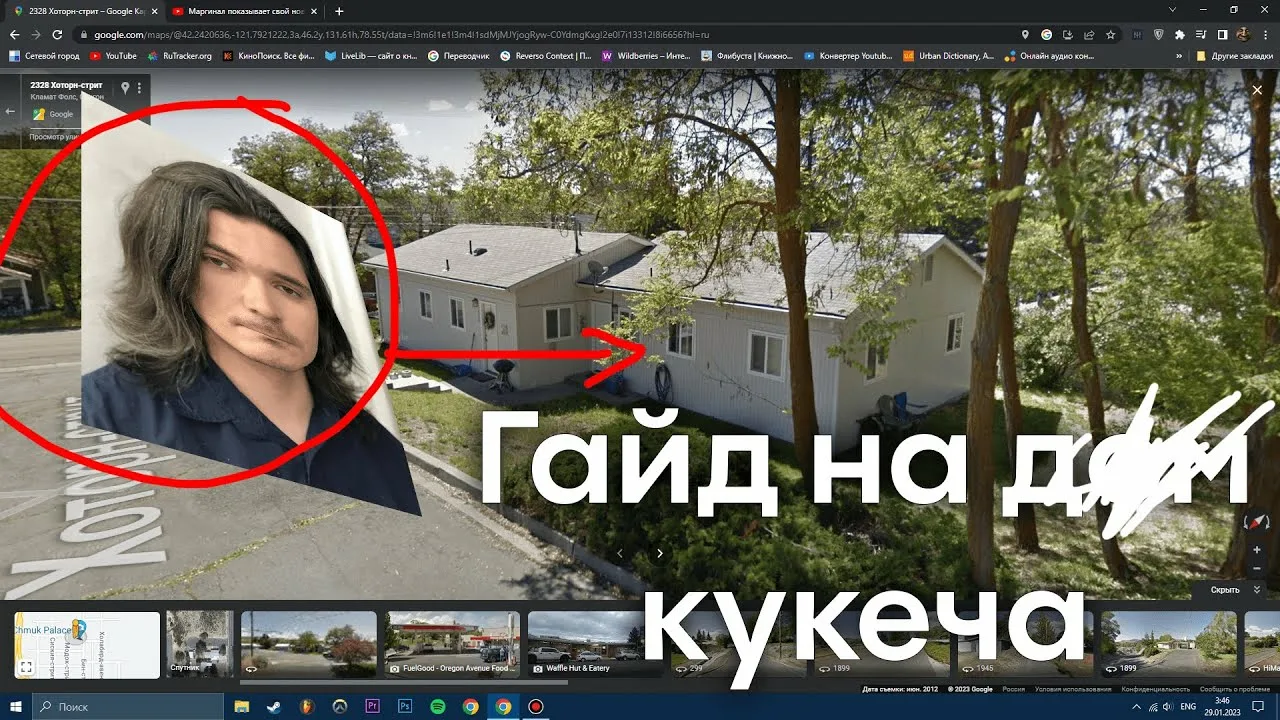Close the Маргинал показывает YouTube tab
Viewport: 1280px width, 720px height.
coord(313,11)
